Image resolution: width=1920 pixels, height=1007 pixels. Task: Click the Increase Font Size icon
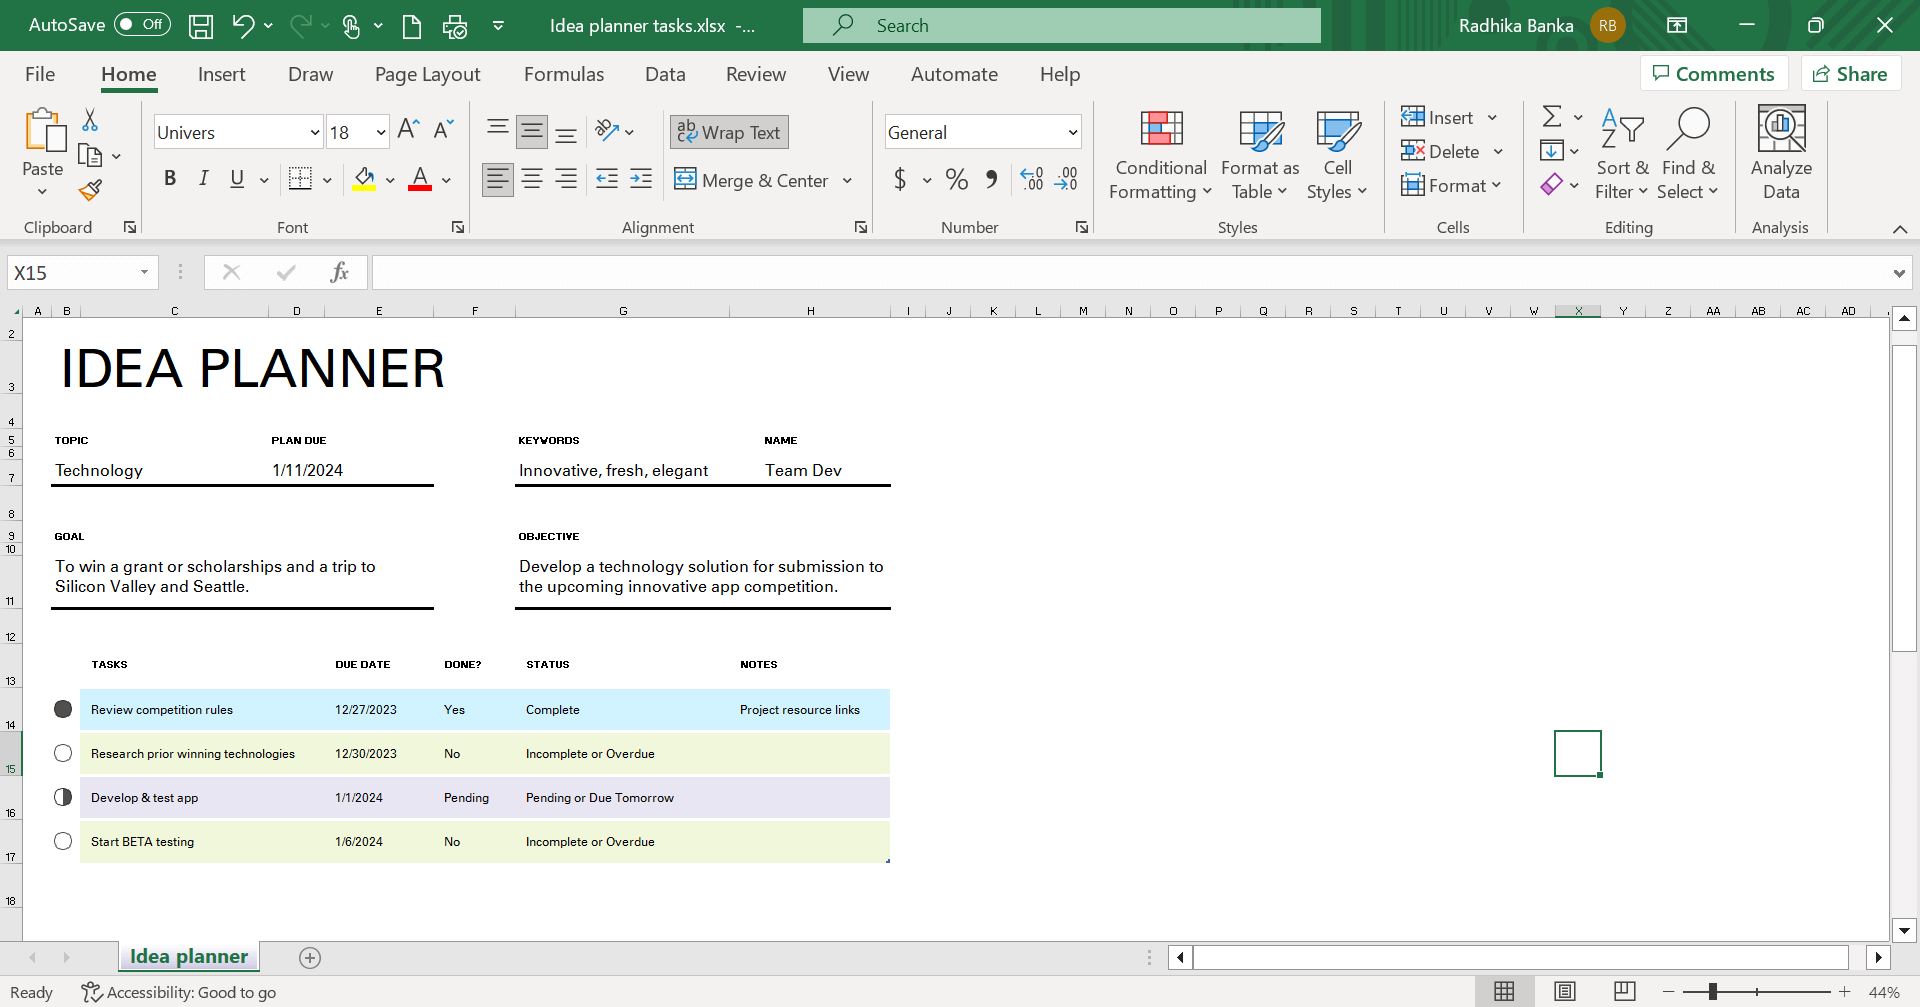(407, 128)
